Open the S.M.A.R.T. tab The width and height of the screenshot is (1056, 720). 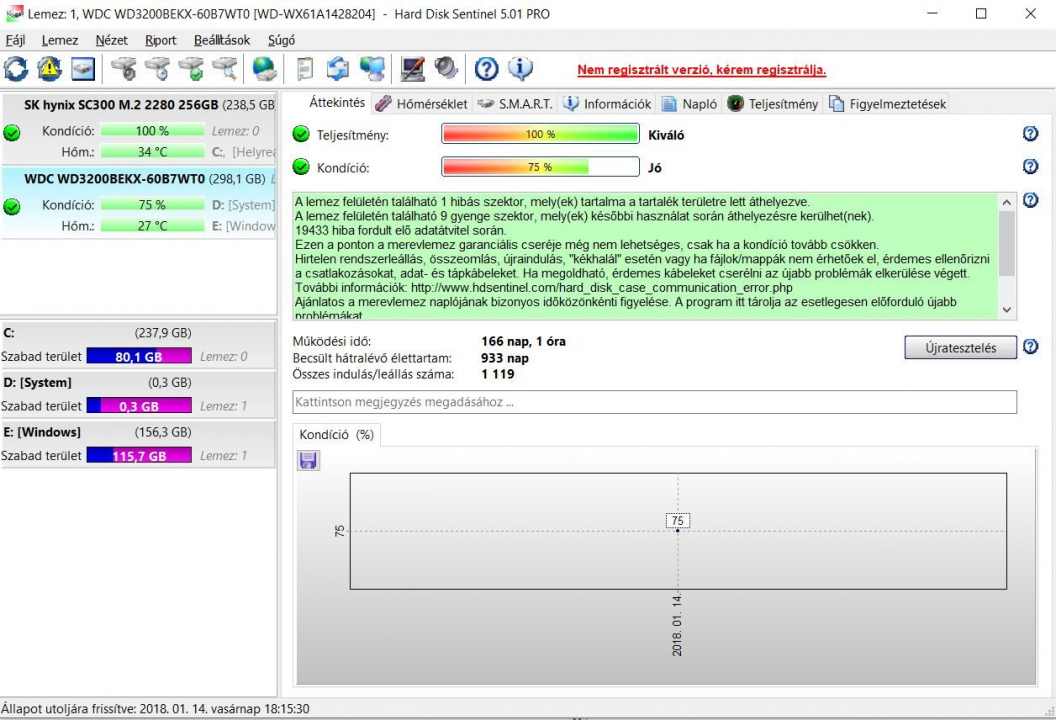pyautogui.click(x=515, y=104)
